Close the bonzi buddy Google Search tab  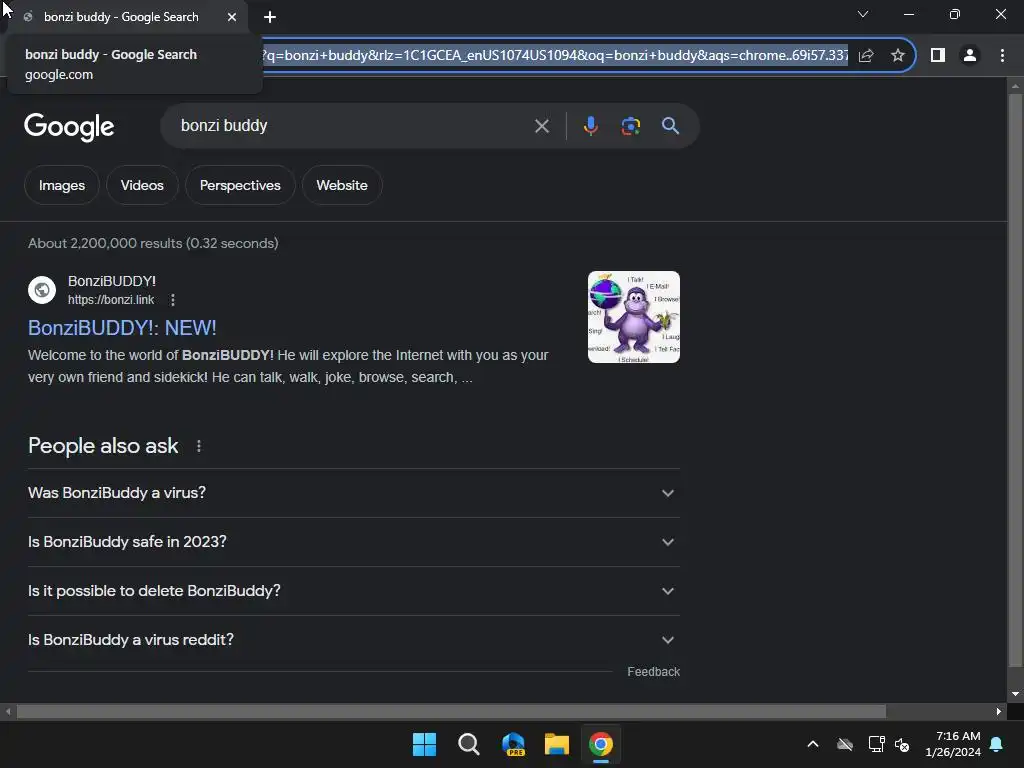(232, 17)
